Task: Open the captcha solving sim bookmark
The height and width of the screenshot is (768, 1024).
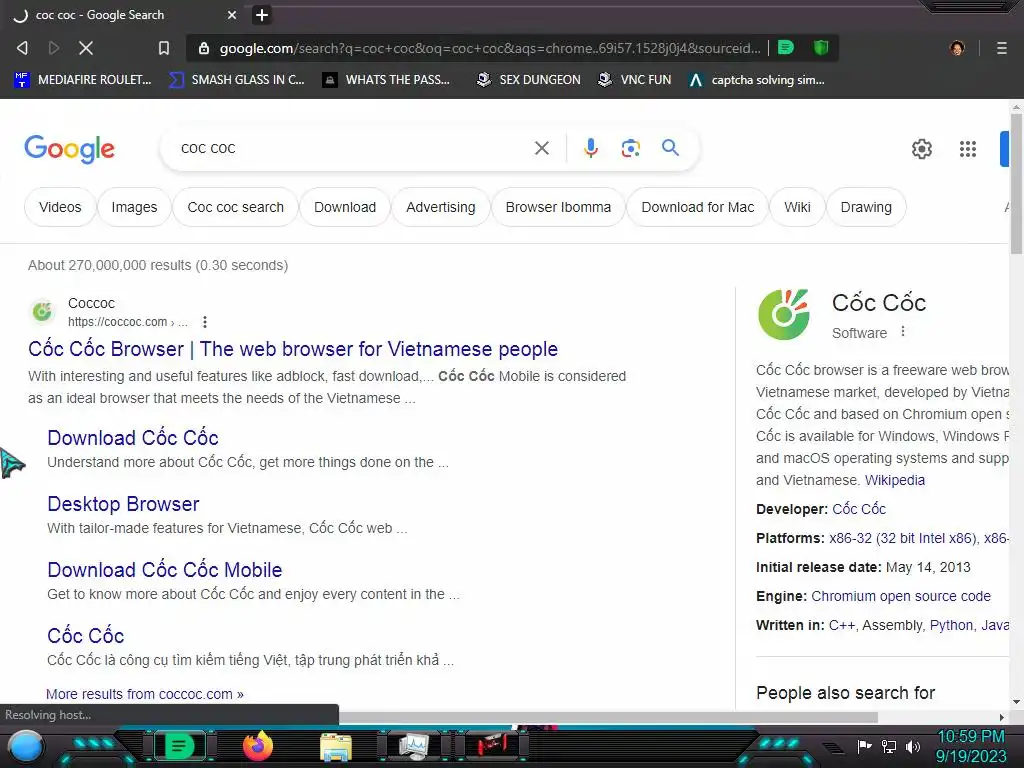Action: point(758,80)
